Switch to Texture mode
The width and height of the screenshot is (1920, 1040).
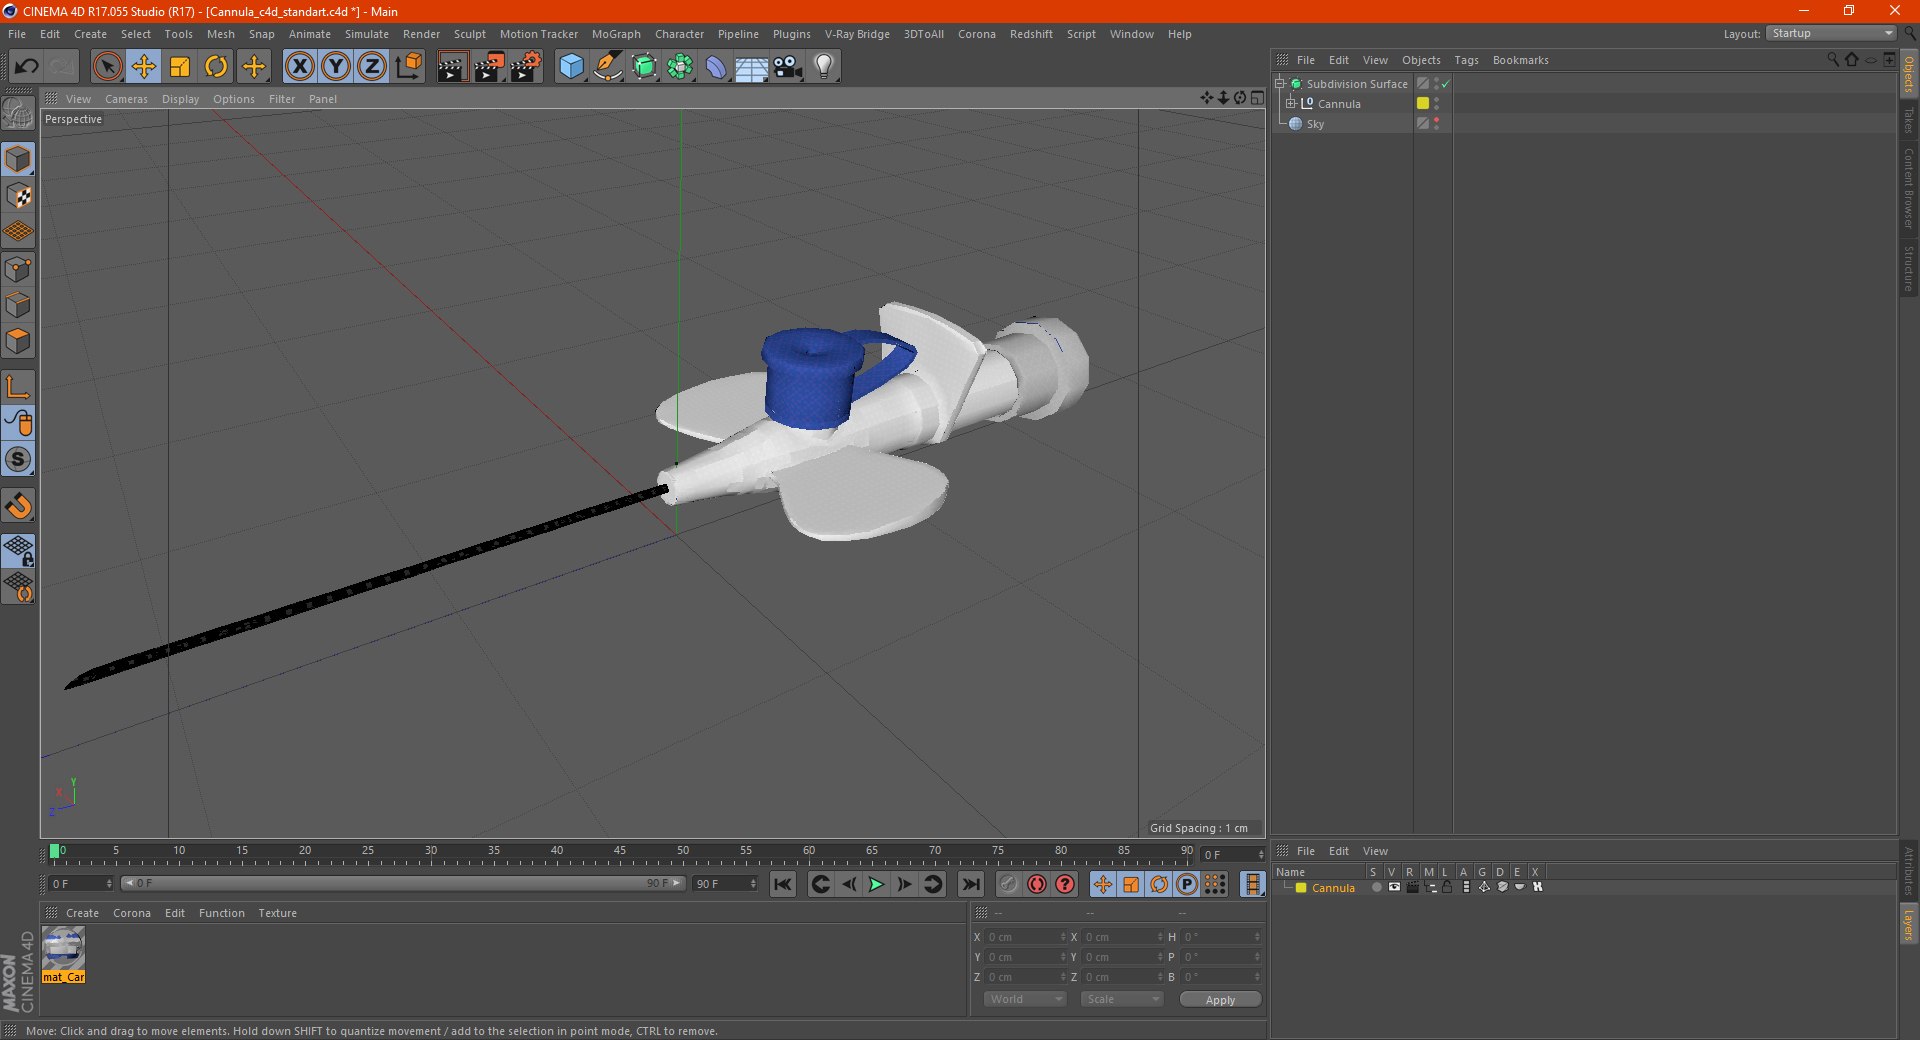(x=19, y=196)
